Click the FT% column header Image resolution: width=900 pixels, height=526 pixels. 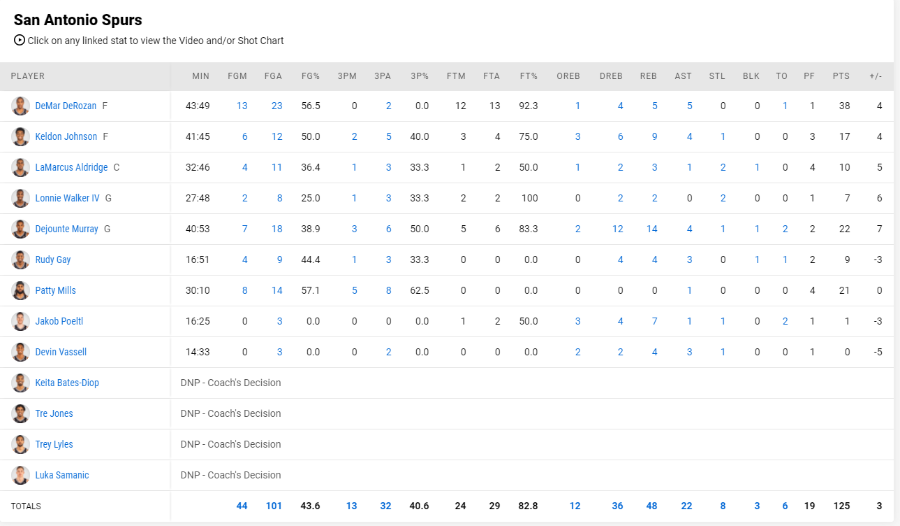[529, 76]
